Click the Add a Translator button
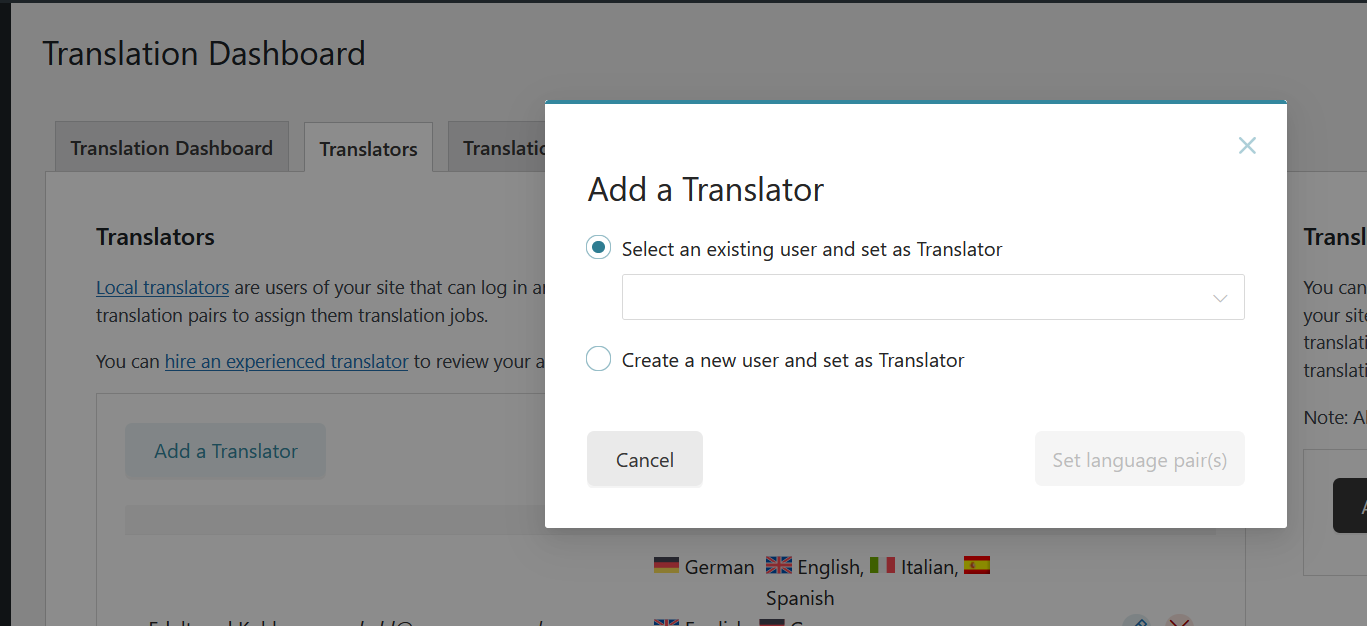This screenshot has width=1367, height=626. pos(225,451)
